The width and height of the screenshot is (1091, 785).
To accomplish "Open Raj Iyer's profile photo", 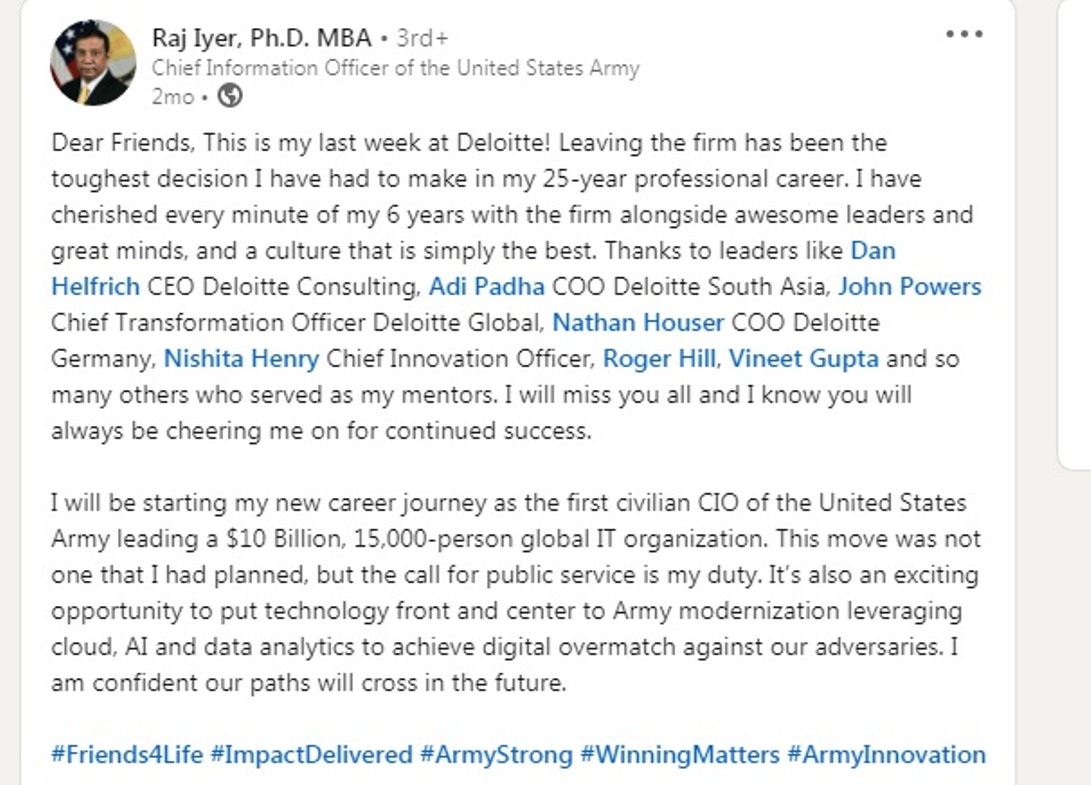I will [x=93, y=63].
